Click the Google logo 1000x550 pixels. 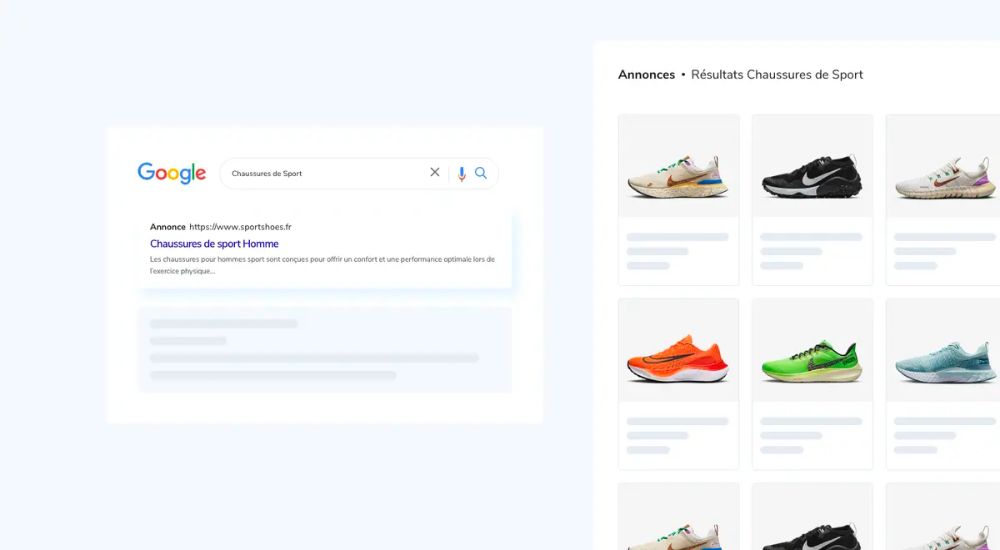click(172, 173)
